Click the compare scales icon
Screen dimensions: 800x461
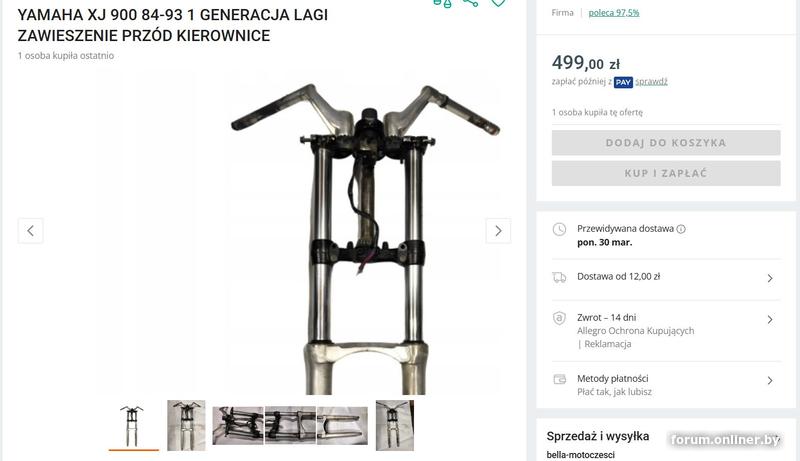(x=442, y=3)
